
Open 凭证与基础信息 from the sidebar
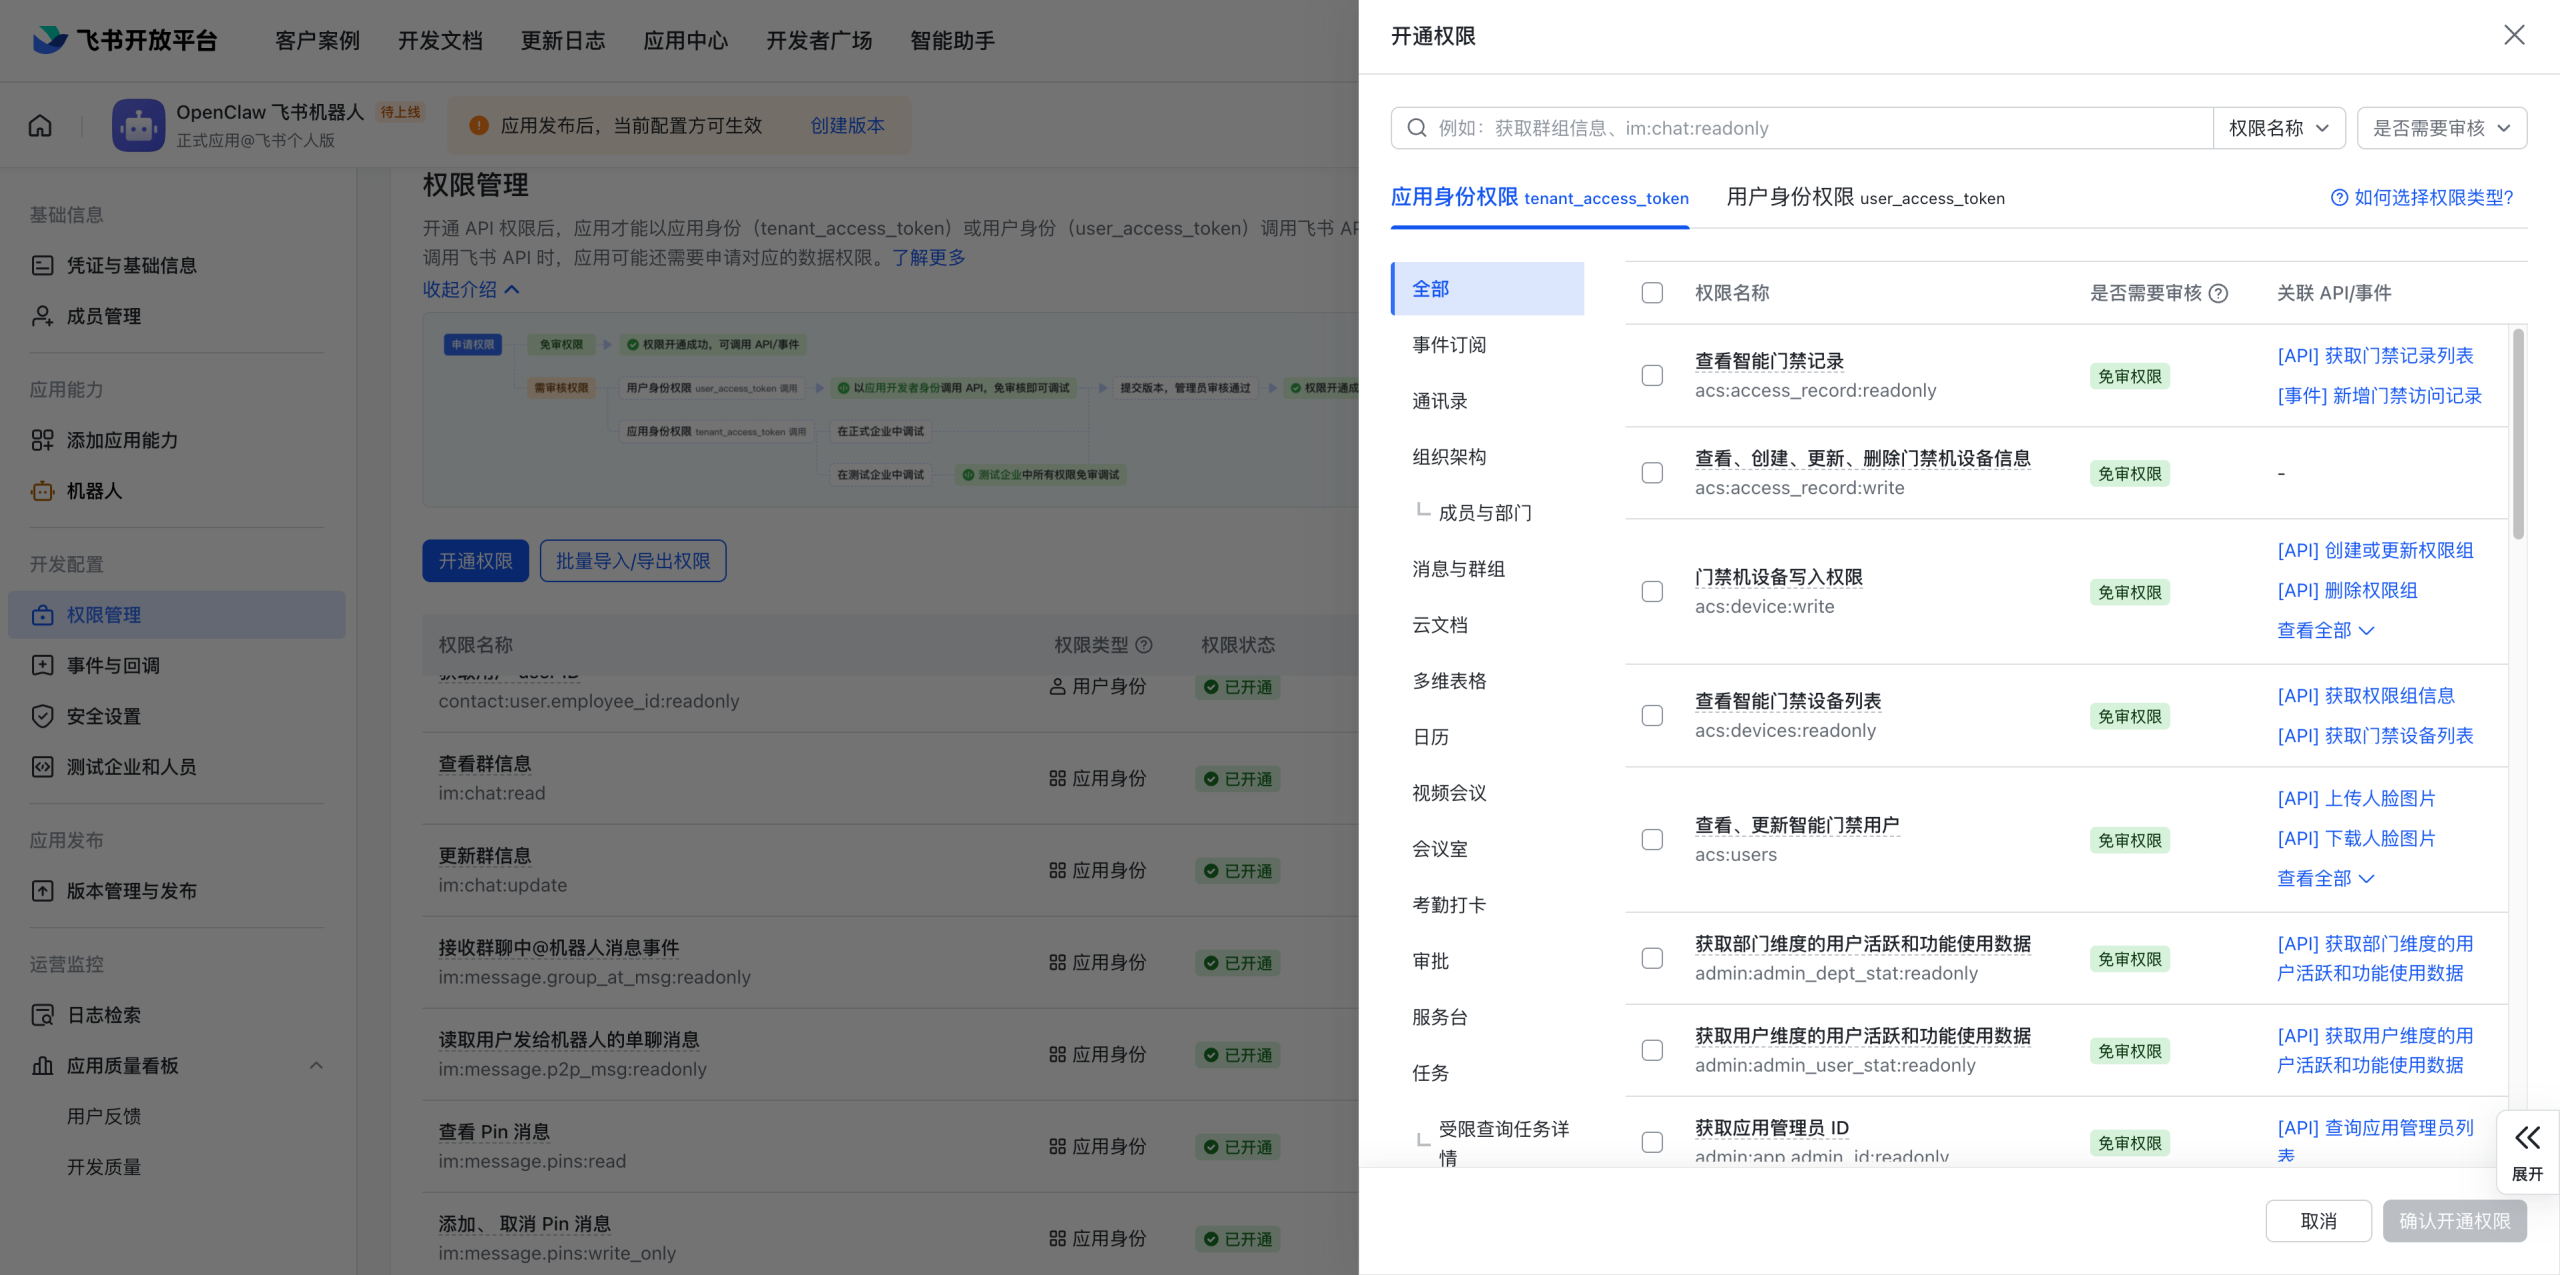pyautogui.click(x=131, y=265)
